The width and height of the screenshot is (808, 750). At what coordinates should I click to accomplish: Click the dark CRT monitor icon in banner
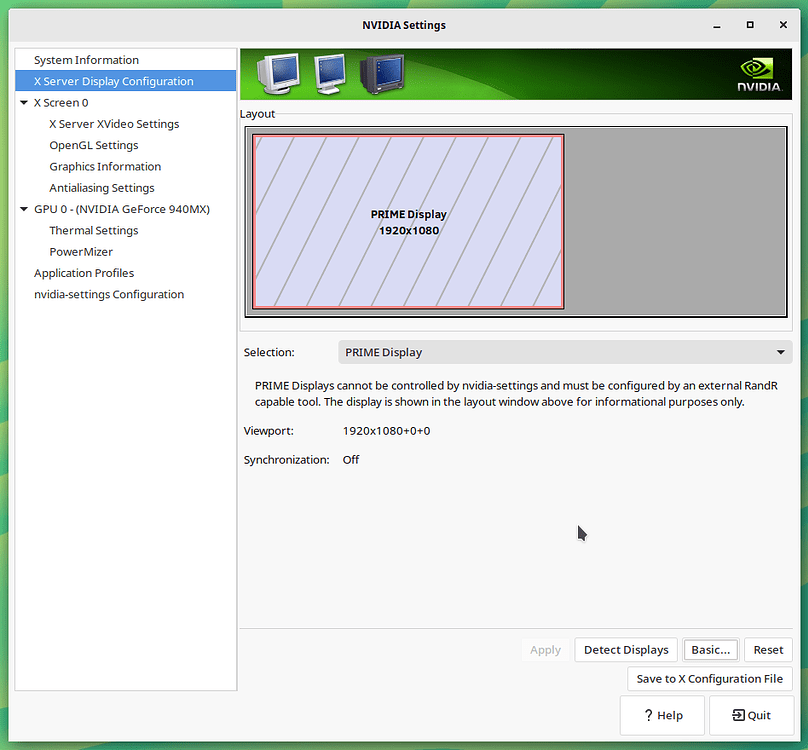(382, 74)
